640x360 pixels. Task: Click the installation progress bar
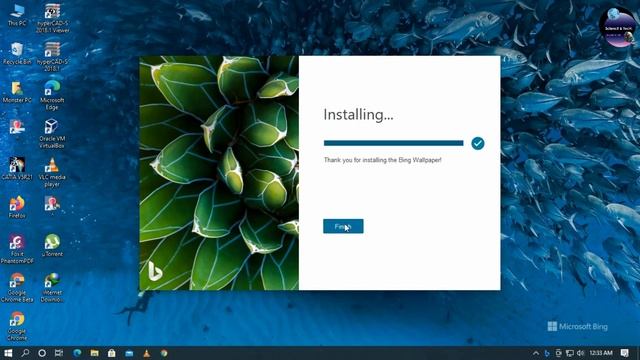(x=393, y=143)
